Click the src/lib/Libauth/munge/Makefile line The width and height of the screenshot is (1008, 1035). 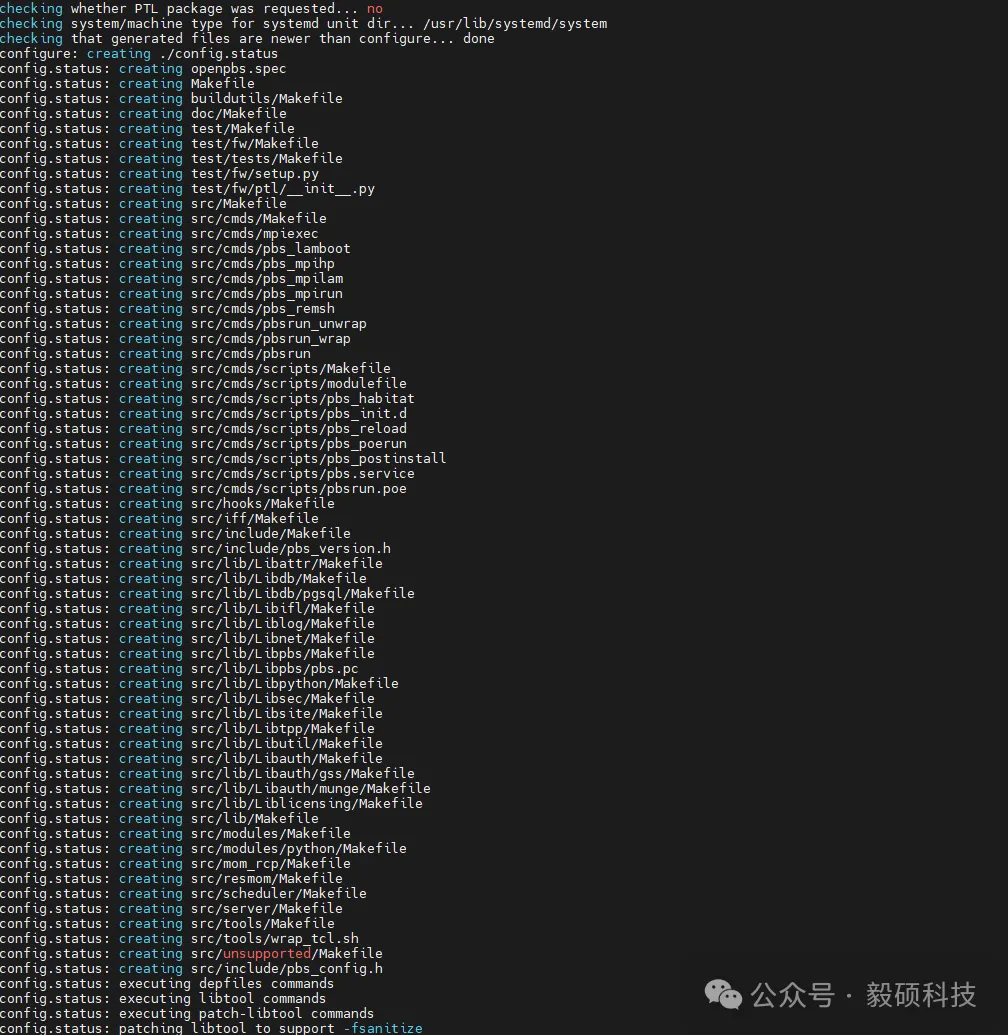pos(310,788)
